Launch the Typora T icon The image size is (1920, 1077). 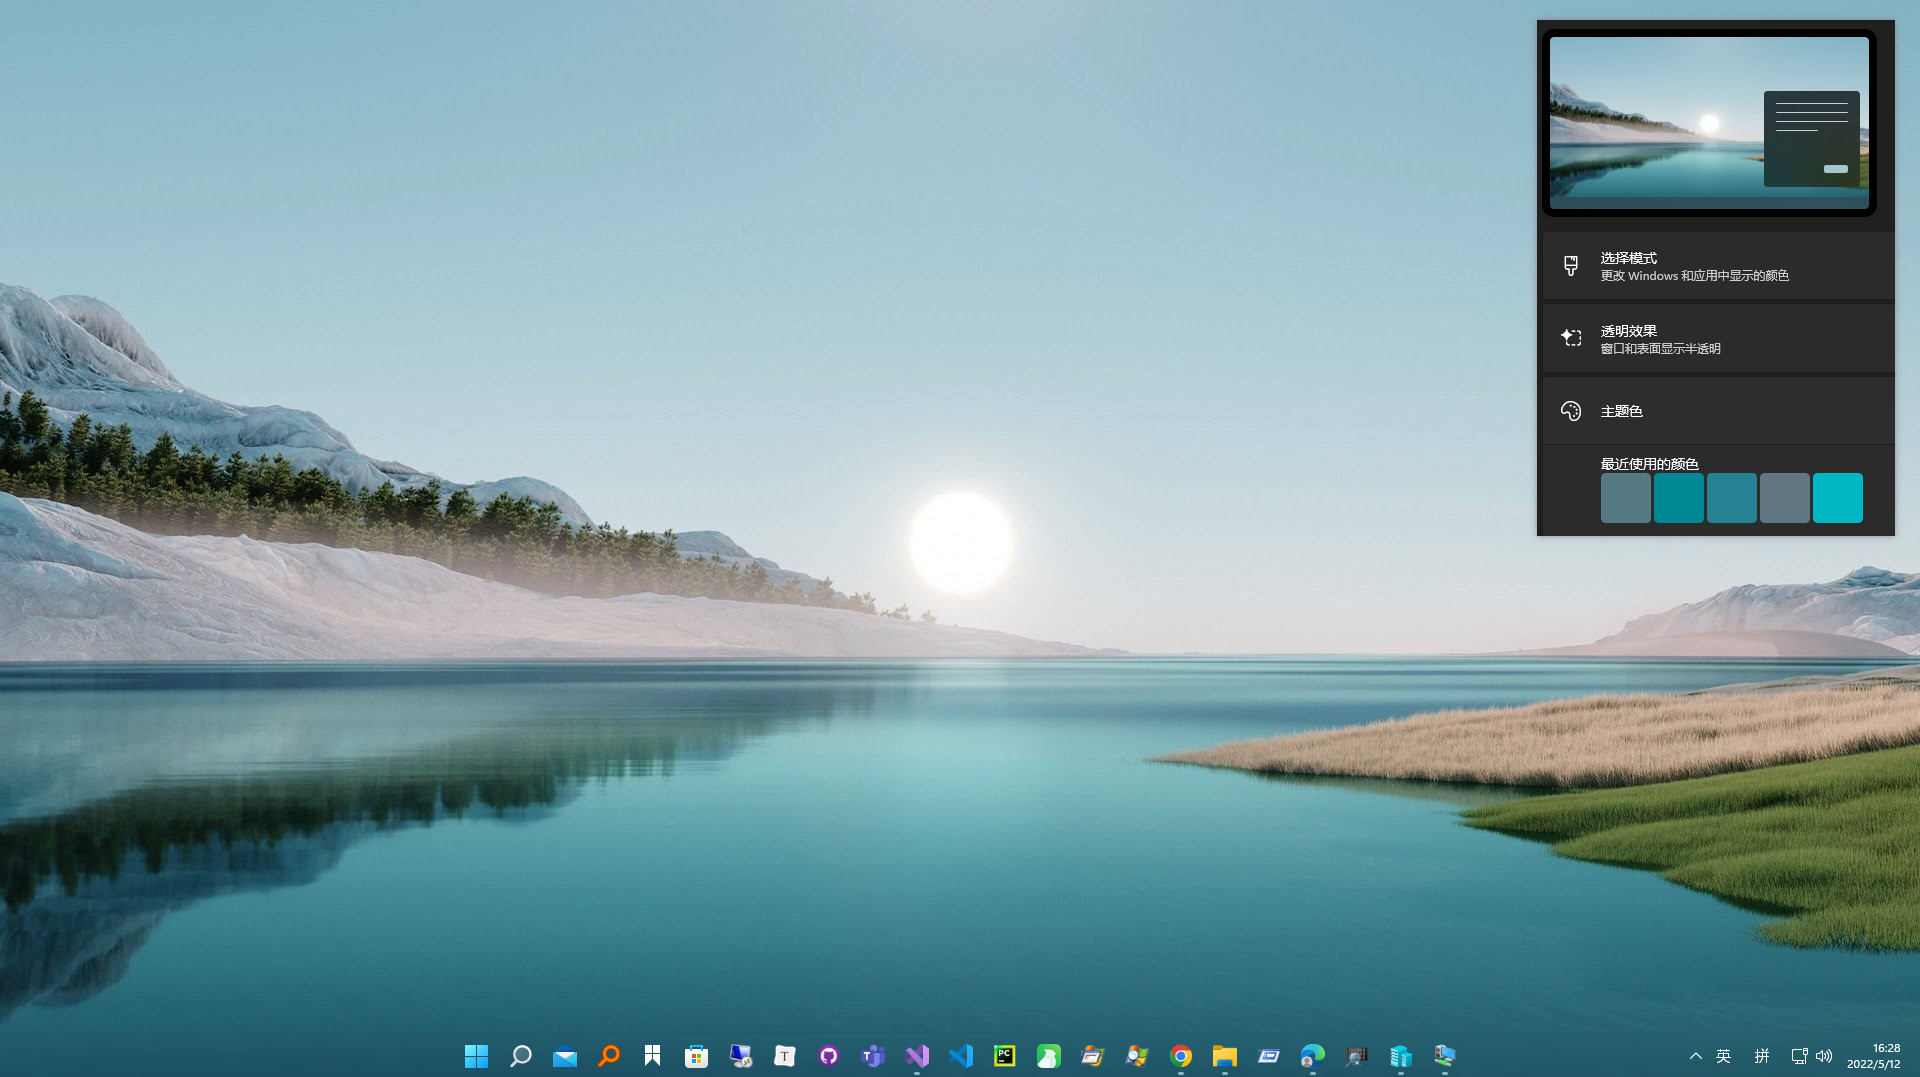[x=784, y=1056]
